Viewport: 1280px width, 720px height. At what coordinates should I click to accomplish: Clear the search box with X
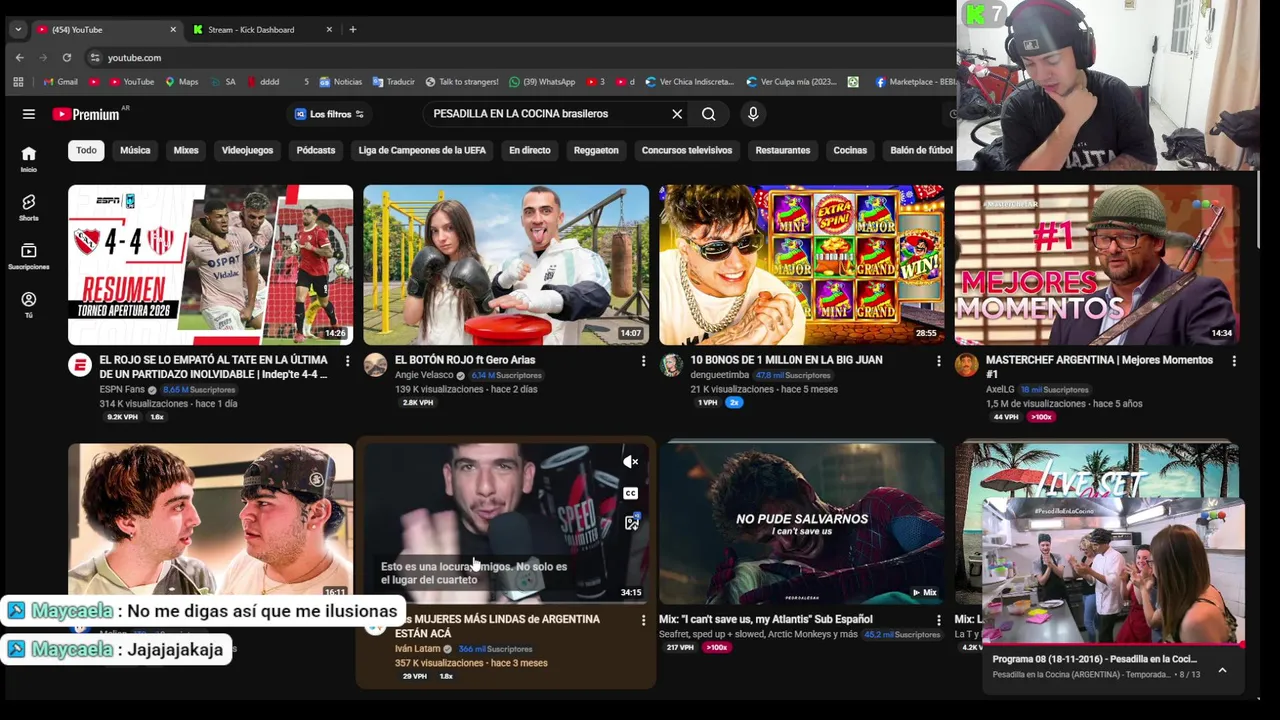pyautogui.click(x=677, y=114)
